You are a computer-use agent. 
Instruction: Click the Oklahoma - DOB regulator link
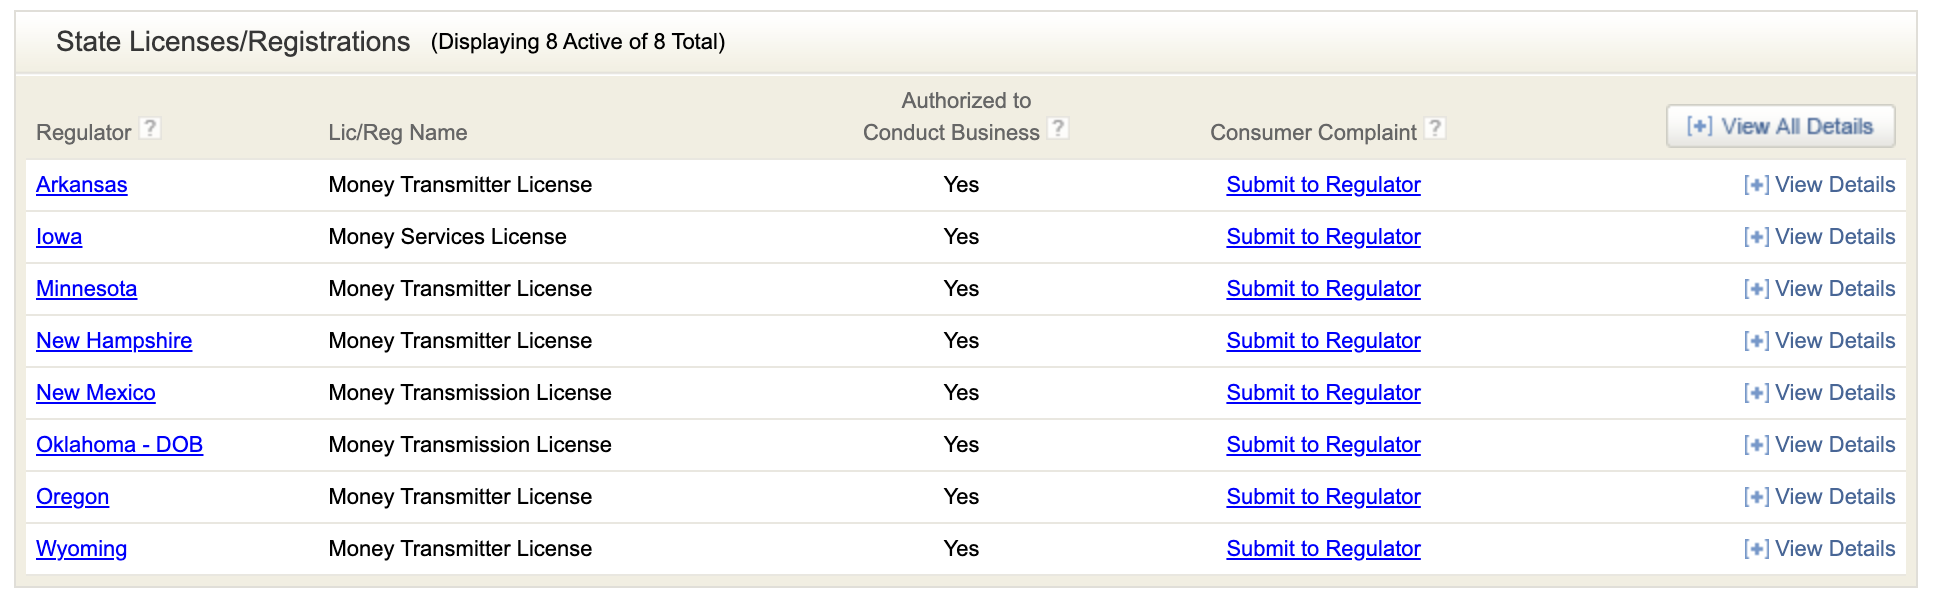point(120,445)
